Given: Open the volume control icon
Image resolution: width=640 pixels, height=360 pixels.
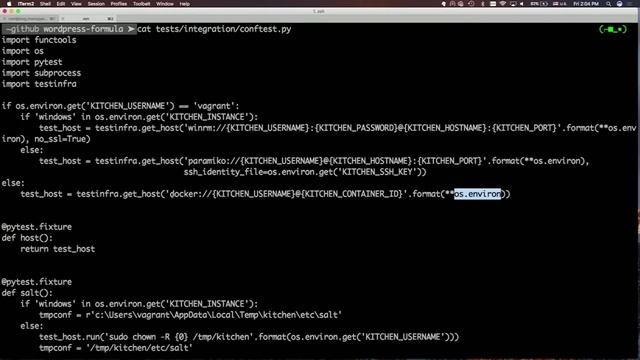Looking at the screenshot, I should click(522, 4).
